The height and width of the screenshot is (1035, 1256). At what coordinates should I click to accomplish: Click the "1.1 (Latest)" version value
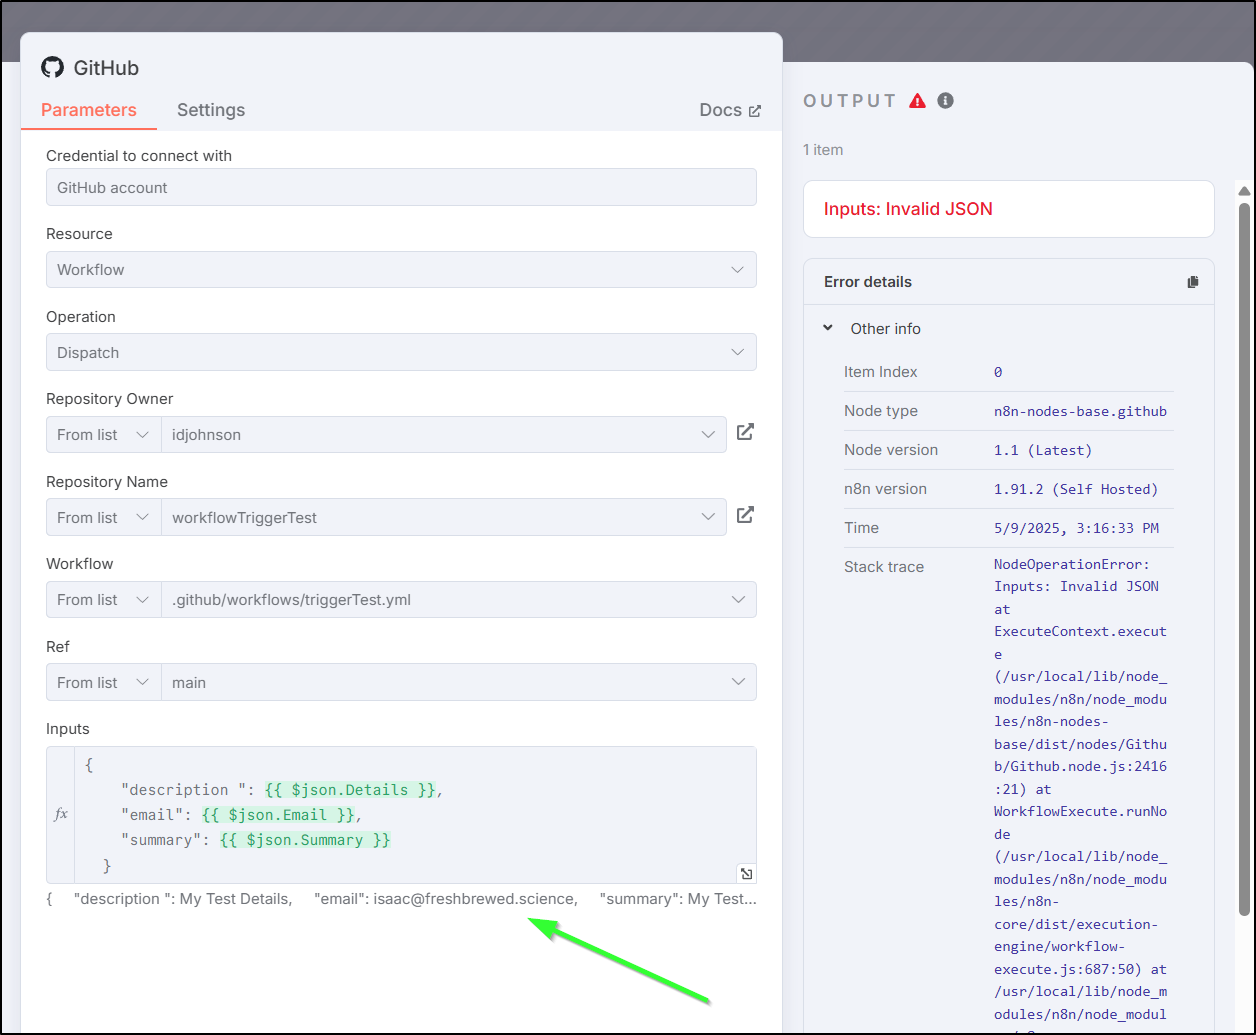(x=1043, y=450)
